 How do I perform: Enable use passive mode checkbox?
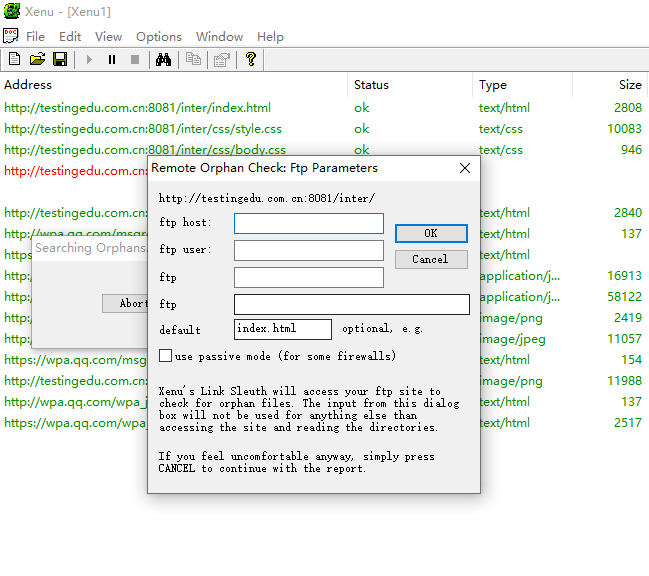pos(166,355)
